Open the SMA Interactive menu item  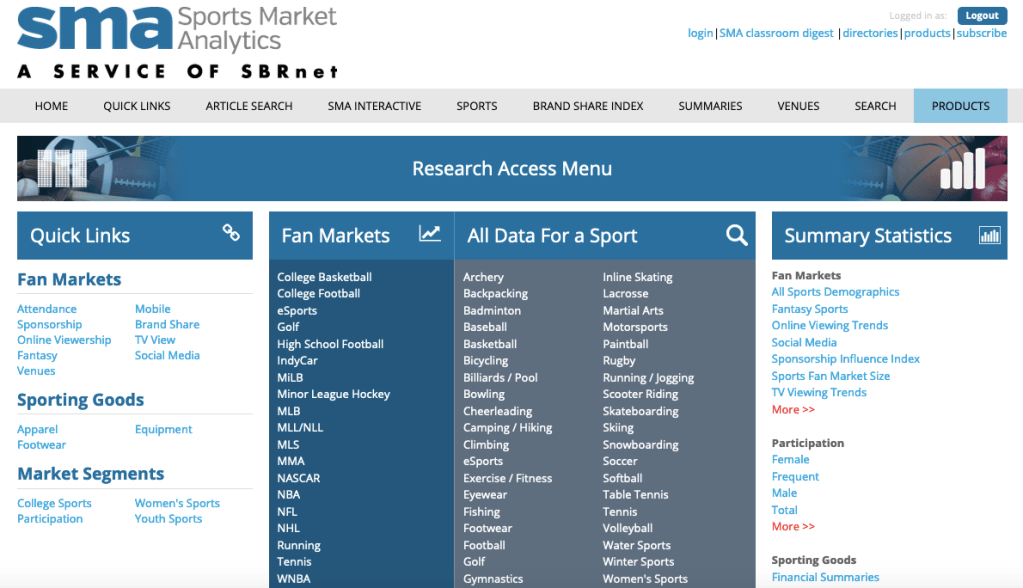[374, 106]
